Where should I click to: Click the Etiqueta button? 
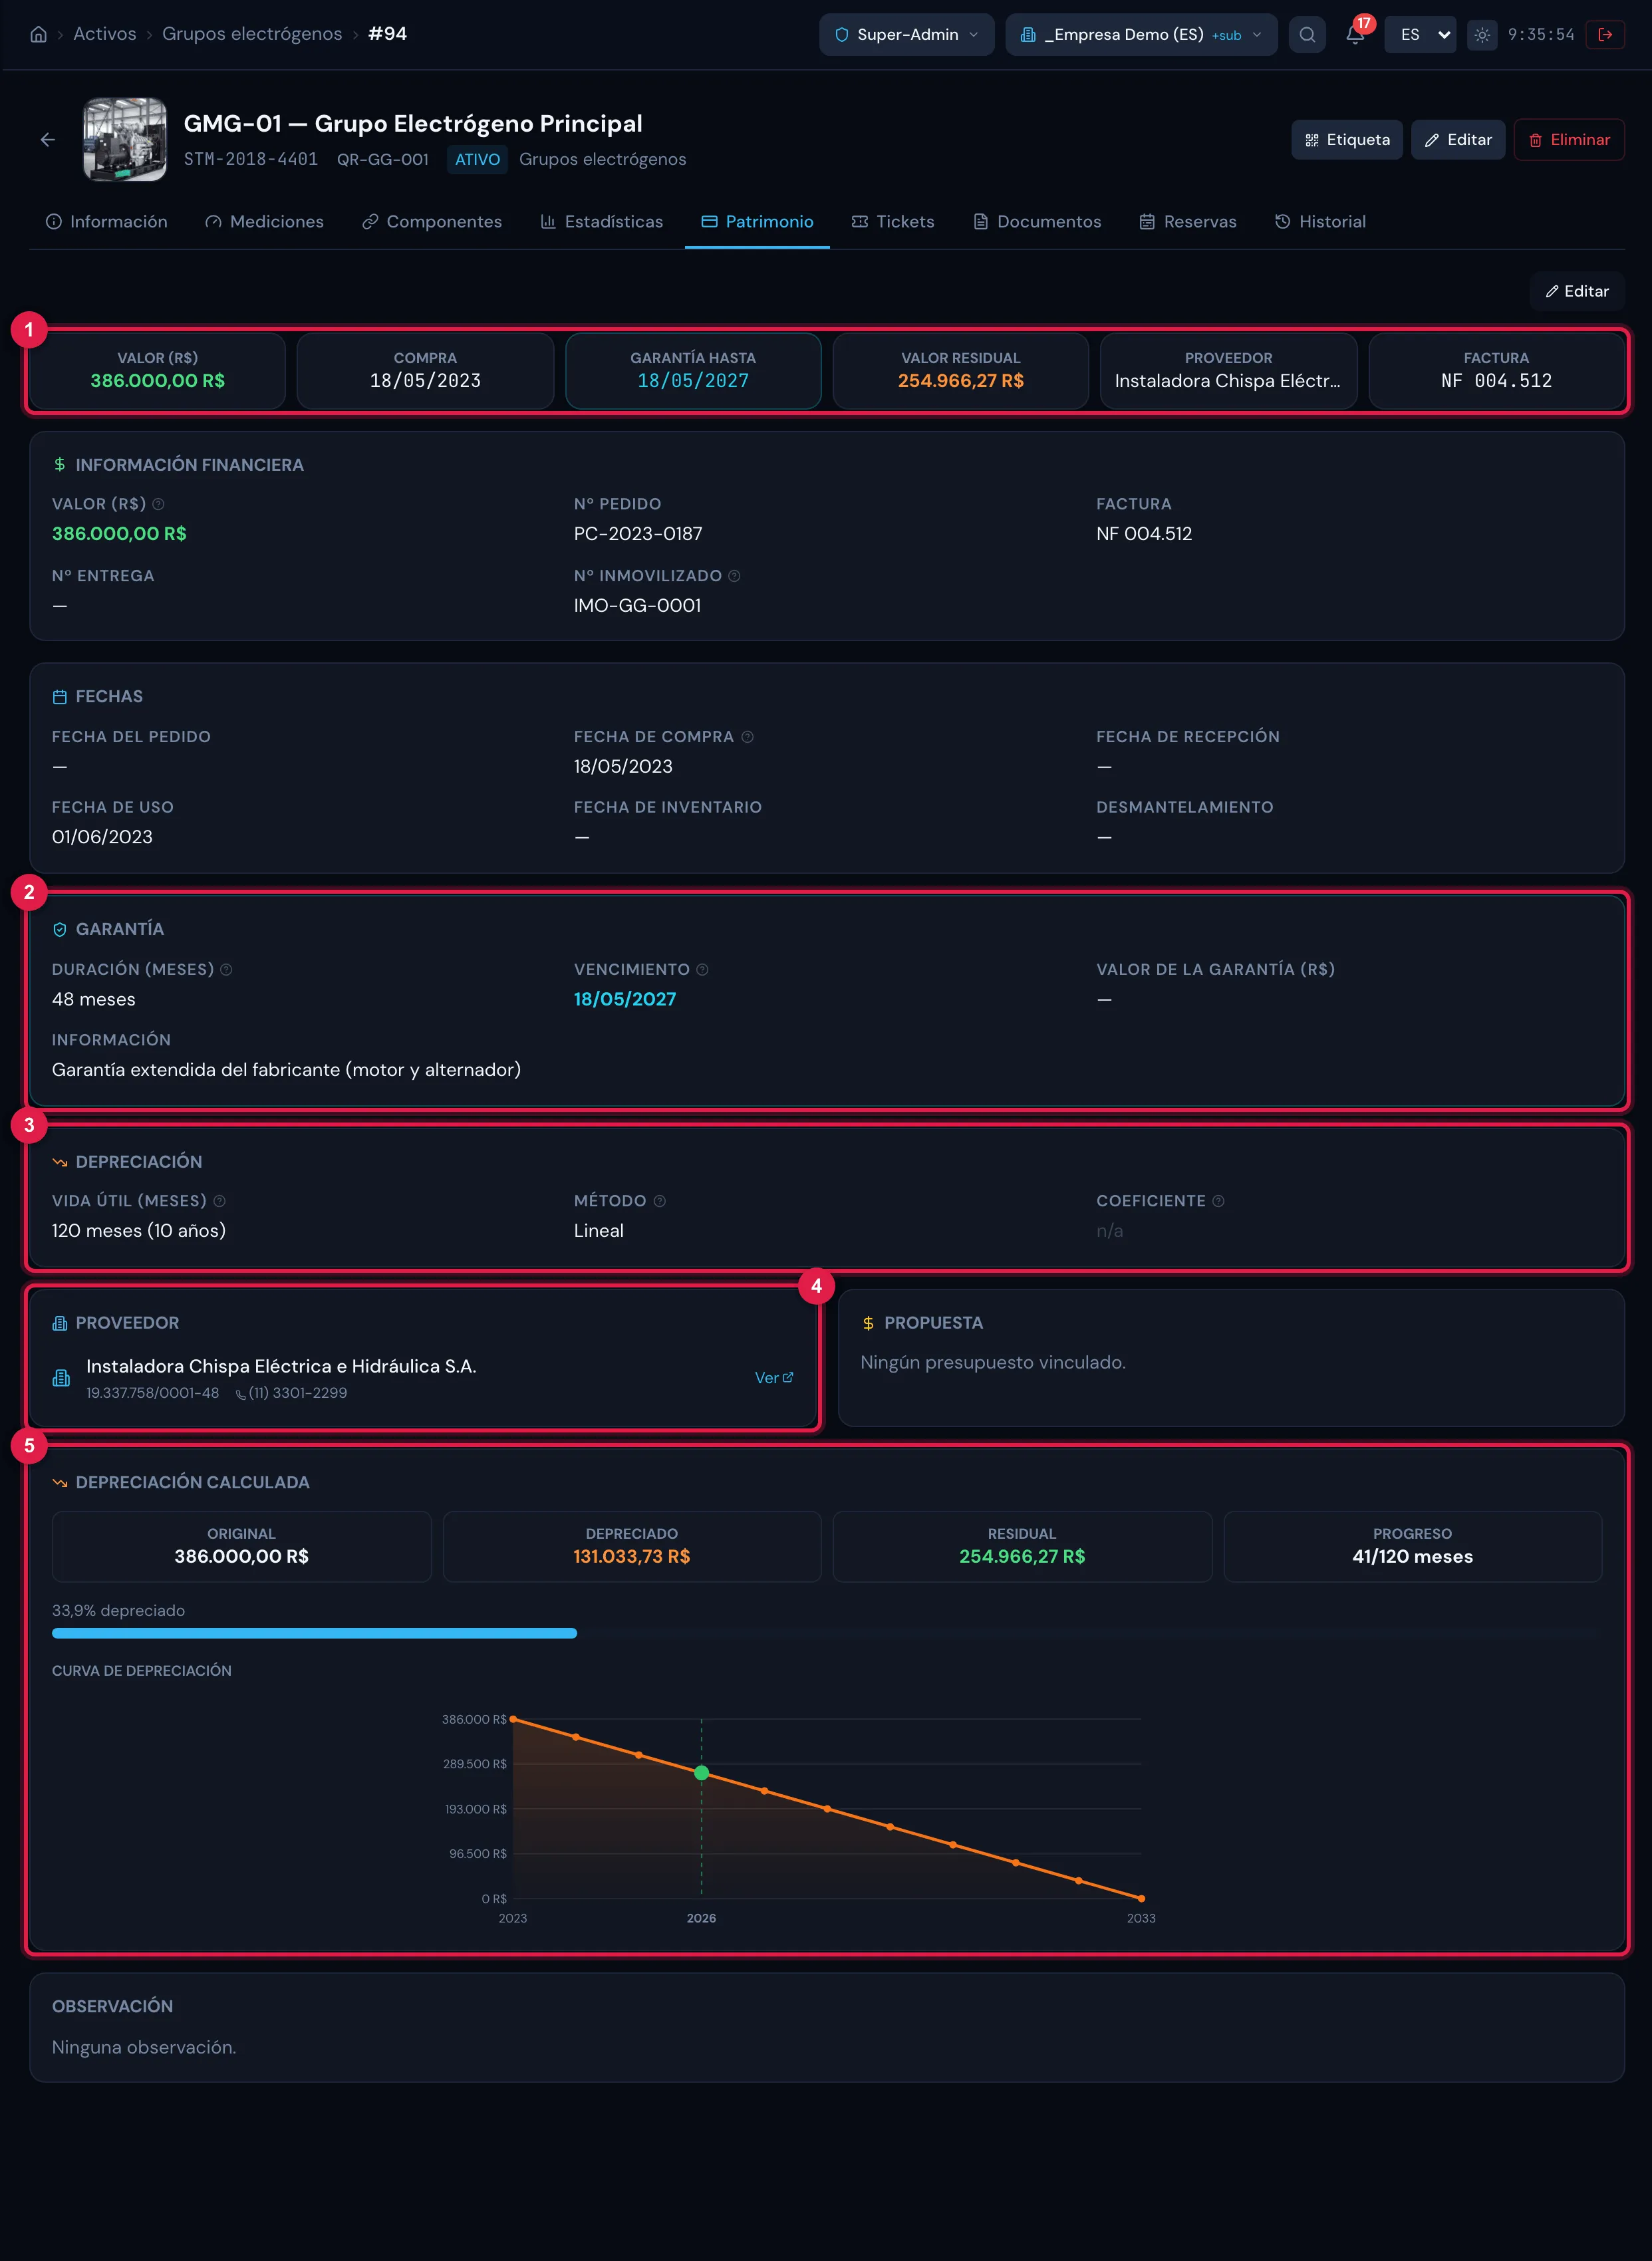[1347, 140]
